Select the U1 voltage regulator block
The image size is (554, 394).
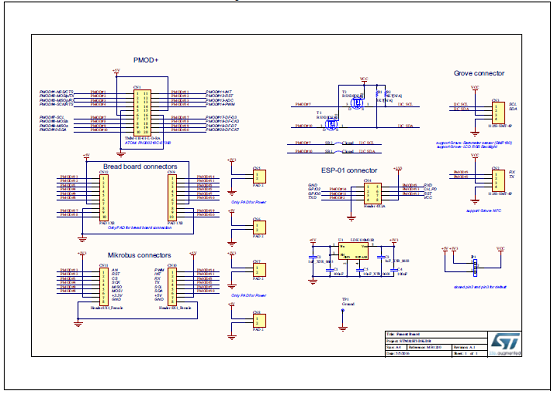353,251
